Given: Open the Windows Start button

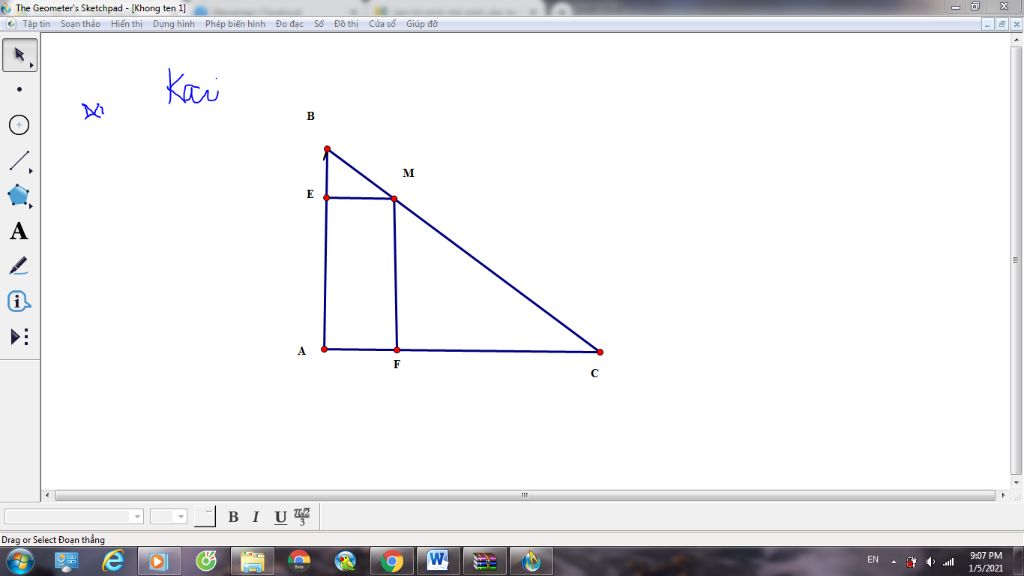Looking at the screenshot, I should point(20,561).
